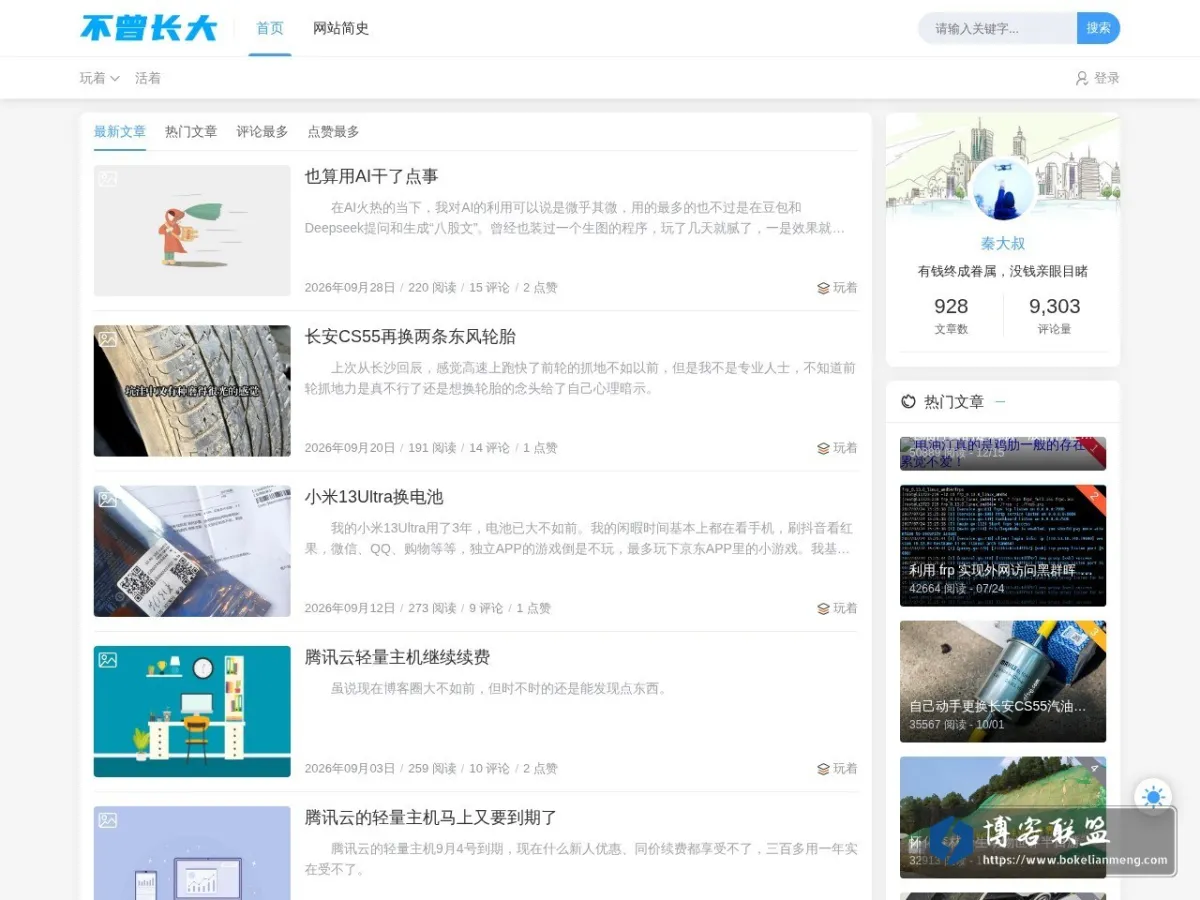1200x900 pixels.
Task: Click the 热门文章 fire icon
Action: point(908,401)
